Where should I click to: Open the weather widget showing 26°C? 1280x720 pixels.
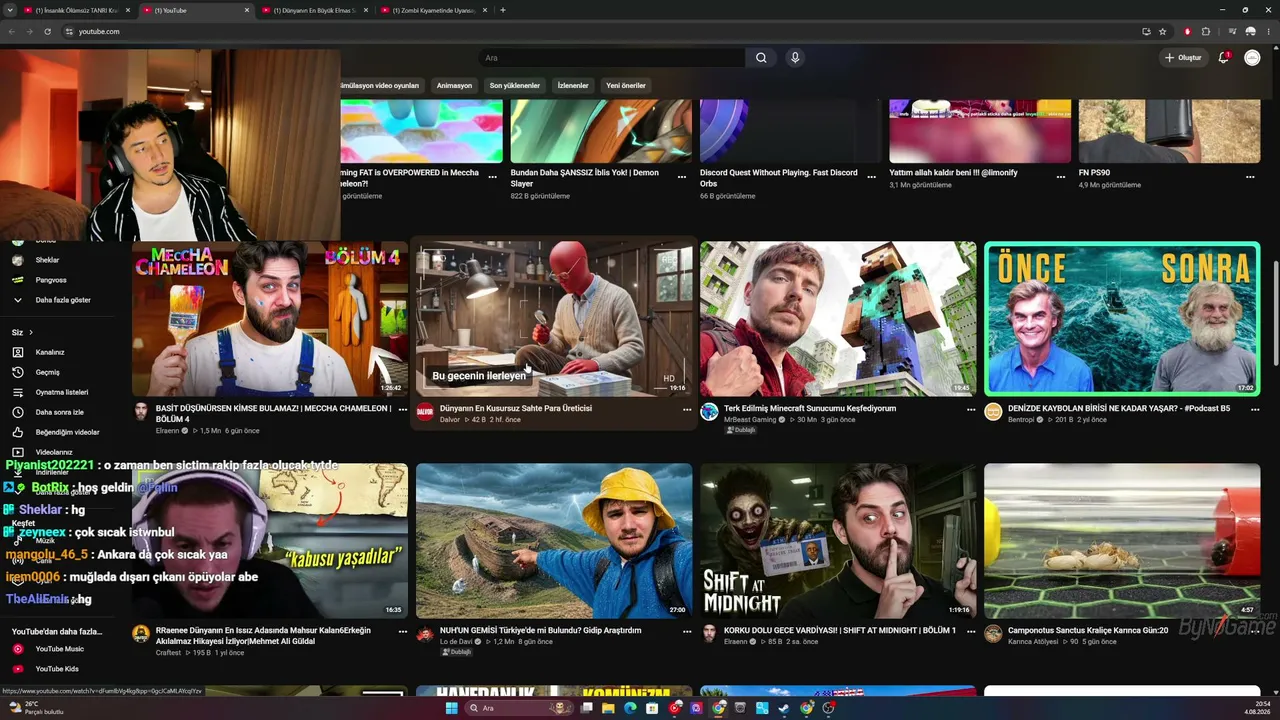[x=37, y=708]
